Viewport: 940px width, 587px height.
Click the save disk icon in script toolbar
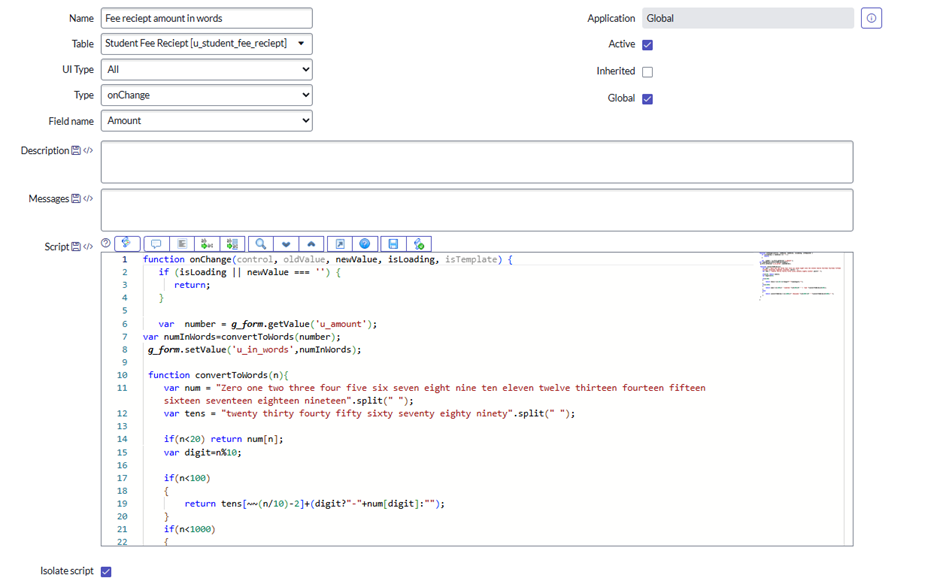[x=393, y=243]
